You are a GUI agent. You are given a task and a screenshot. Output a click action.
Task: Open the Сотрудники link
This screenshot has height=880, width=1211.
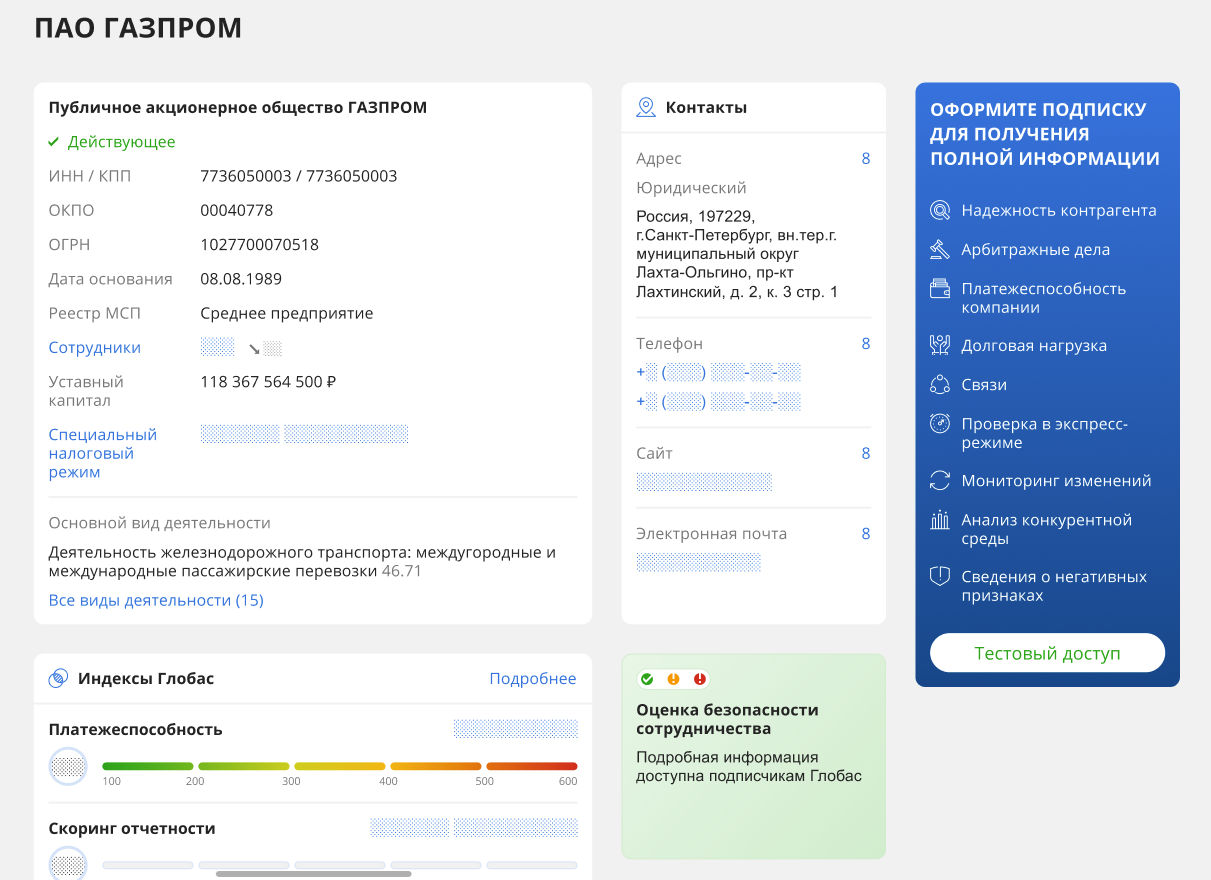(x=95, y=348)
